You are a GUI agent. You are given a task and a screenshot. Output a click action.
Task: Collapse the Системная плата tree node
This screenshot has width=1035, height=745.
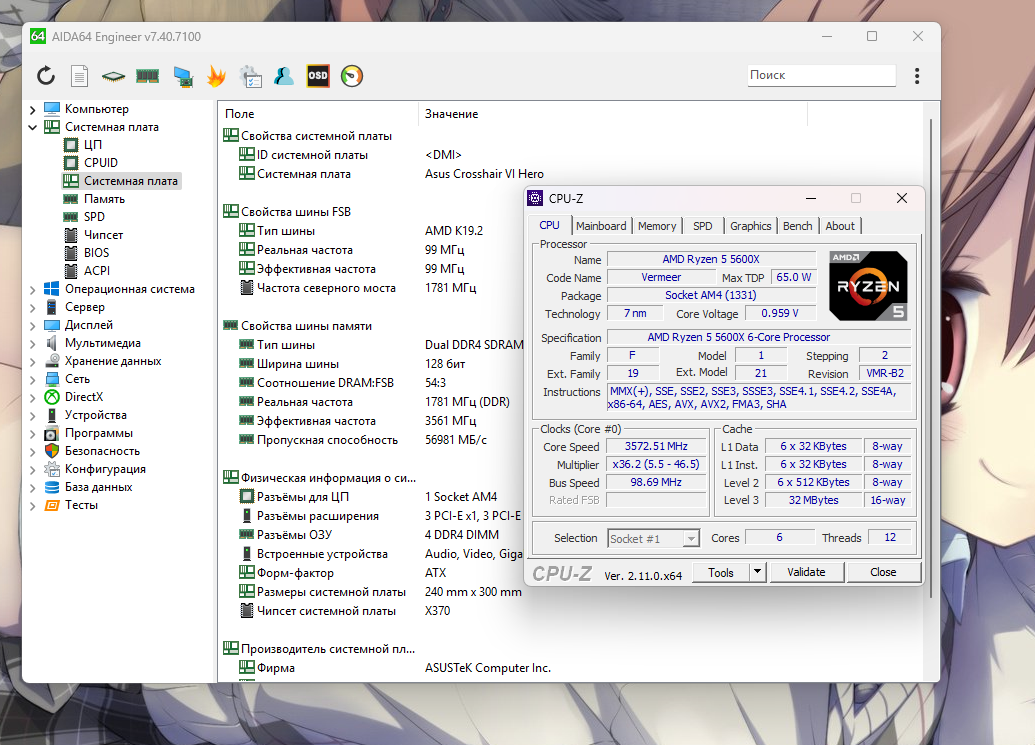(32, 127)
